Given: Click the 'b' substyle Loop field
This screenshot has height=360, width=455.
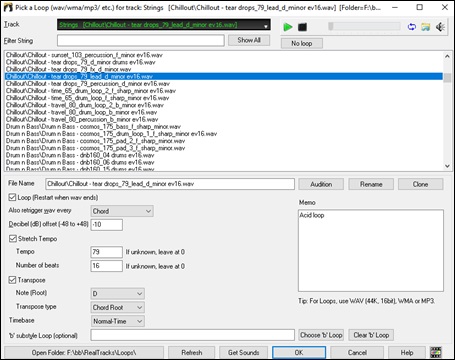Looking at the screenshot, I should 192,335.
